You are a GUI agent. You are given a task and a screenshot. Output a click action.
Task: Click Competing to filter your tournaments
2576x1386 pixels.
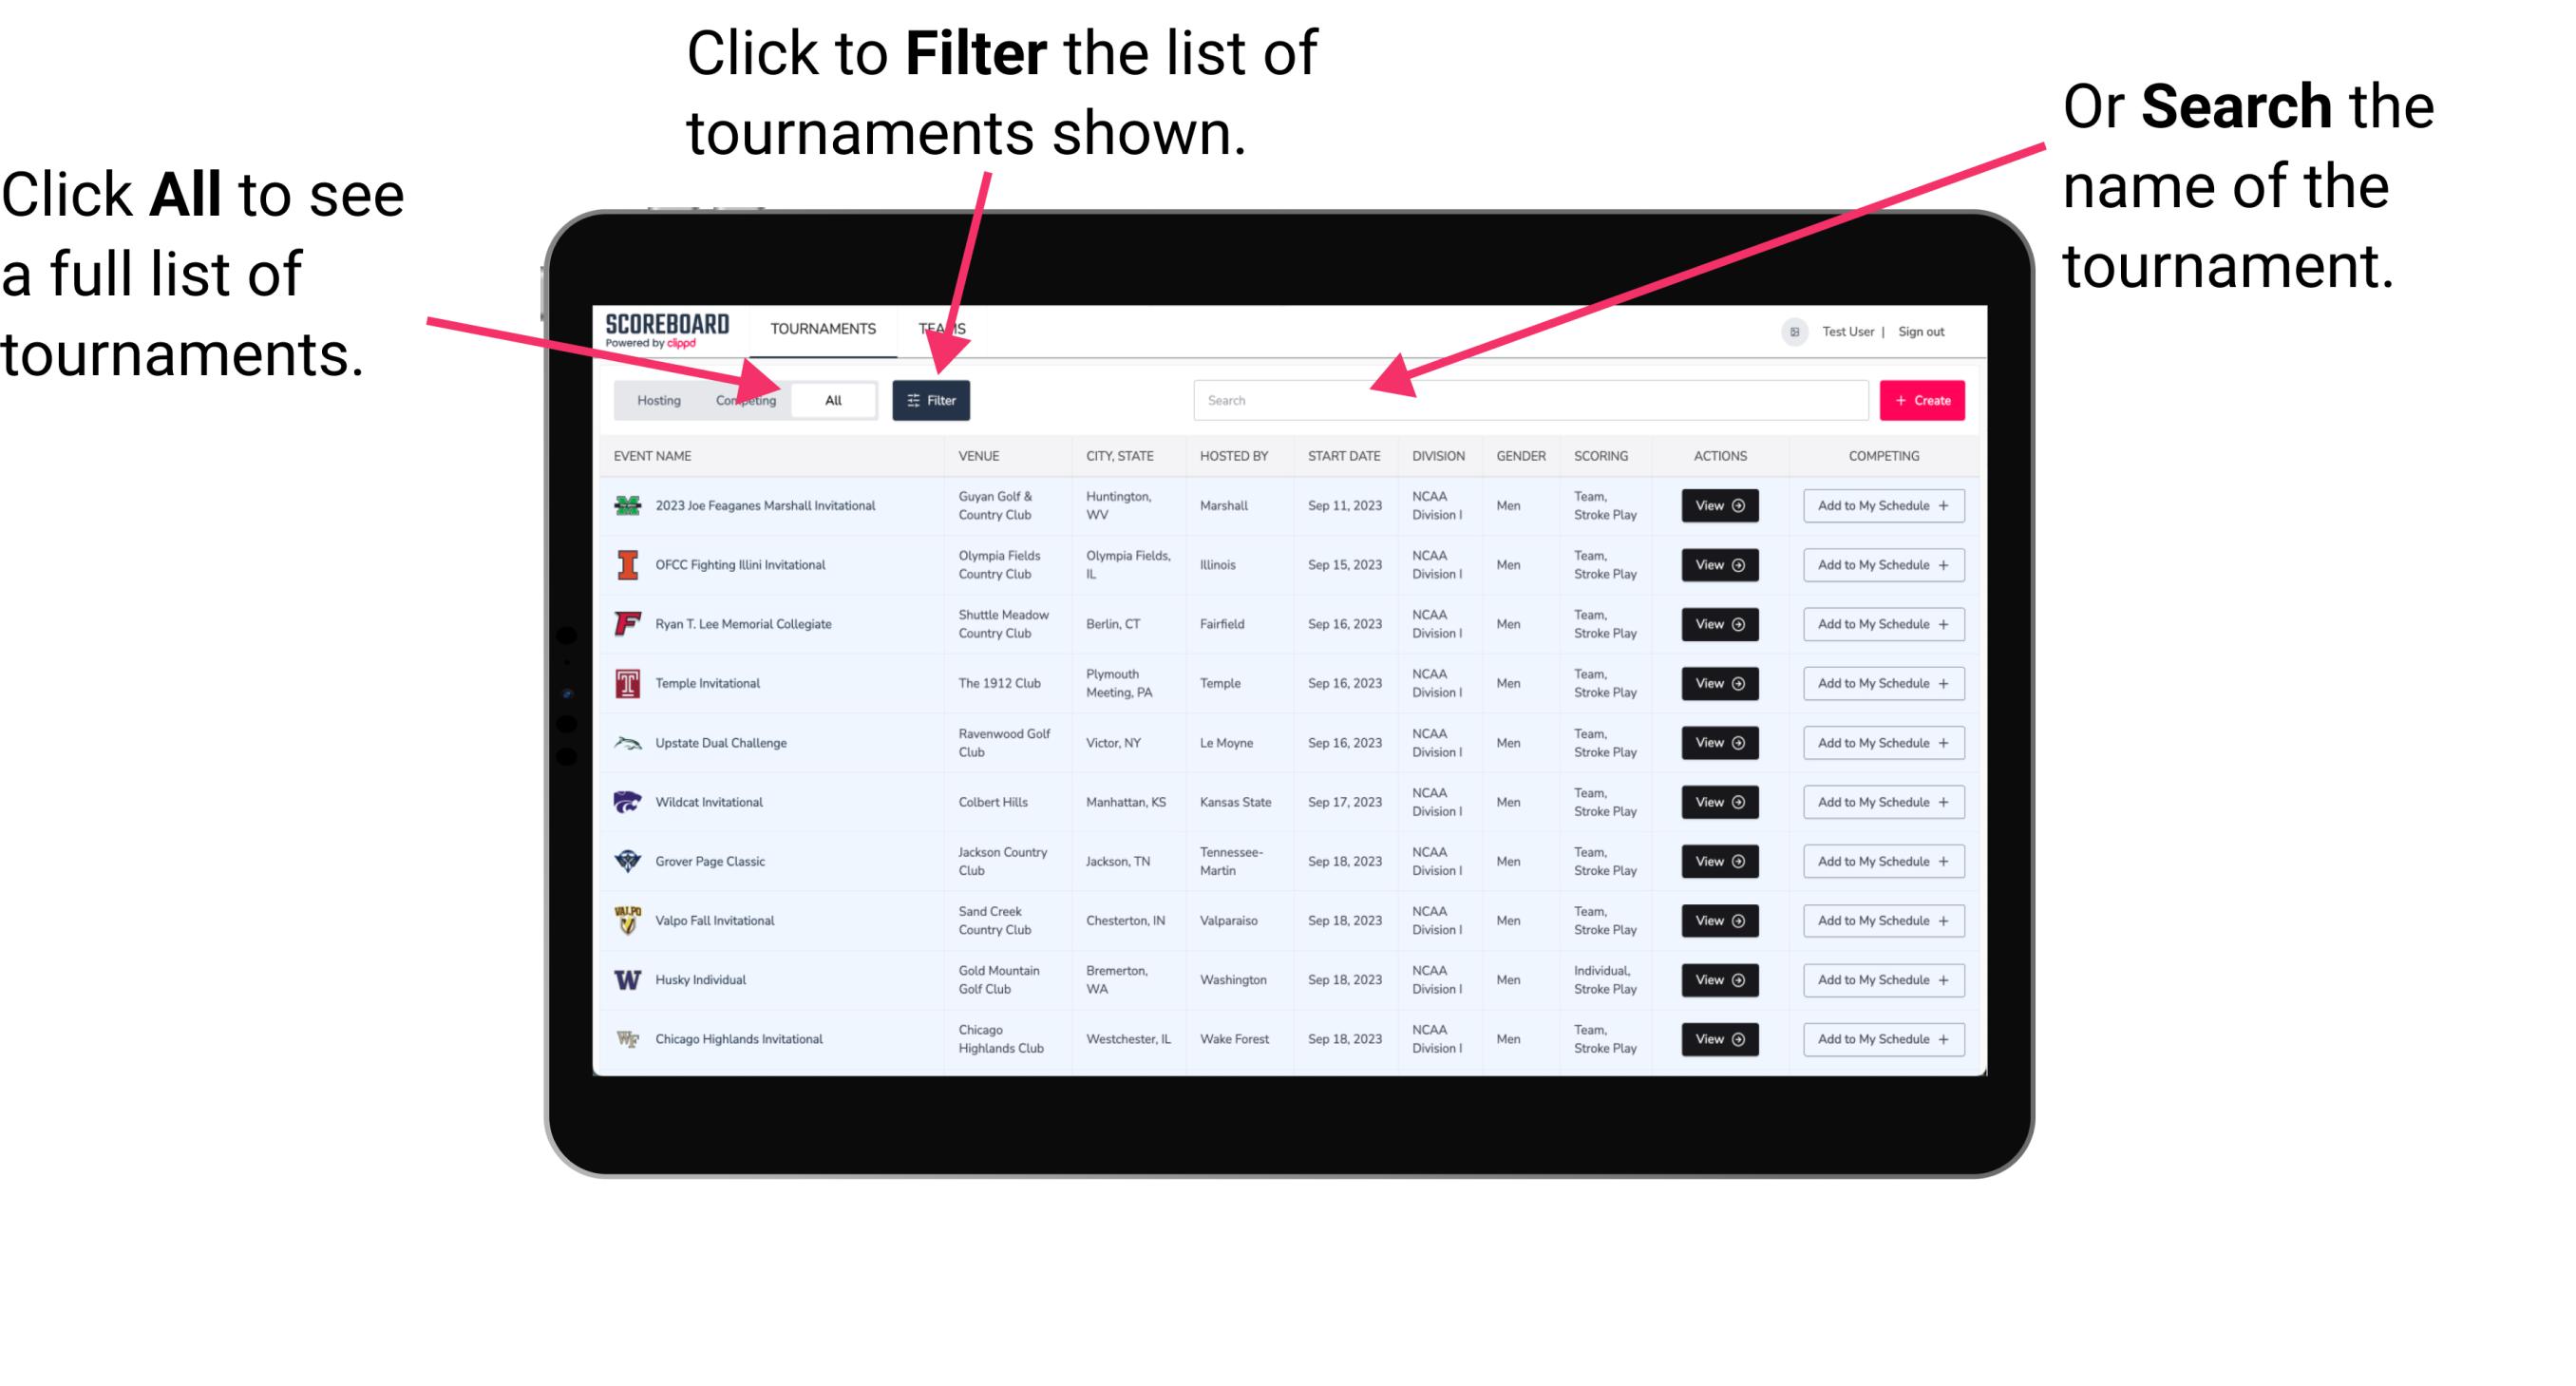click(744, 399)
